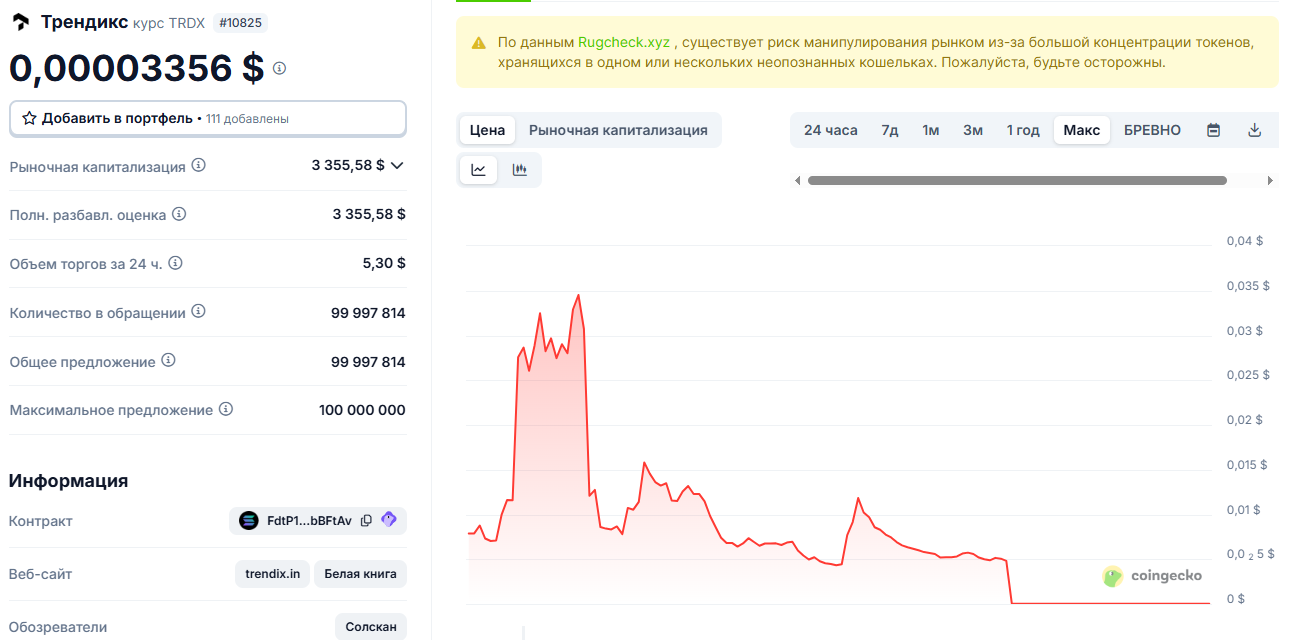Viewport: 1289px width, 640px height.
Task: Switch to the candlestick chart view
Action: pyautogui.click(x=519, y=170)
